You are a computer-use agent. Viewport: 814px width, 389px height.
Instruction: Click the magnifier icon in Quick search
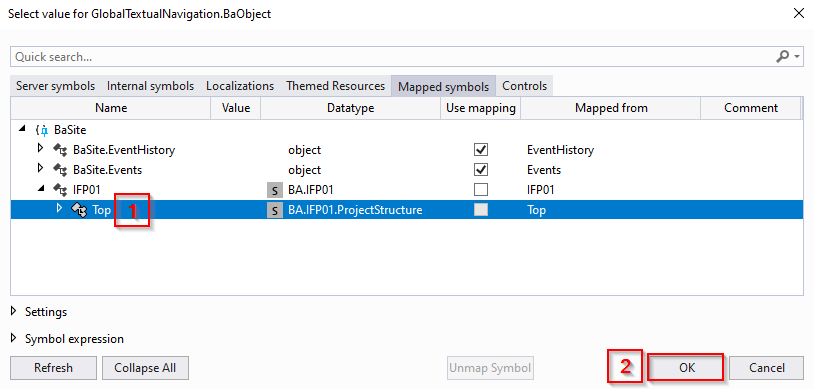[783, 57]
